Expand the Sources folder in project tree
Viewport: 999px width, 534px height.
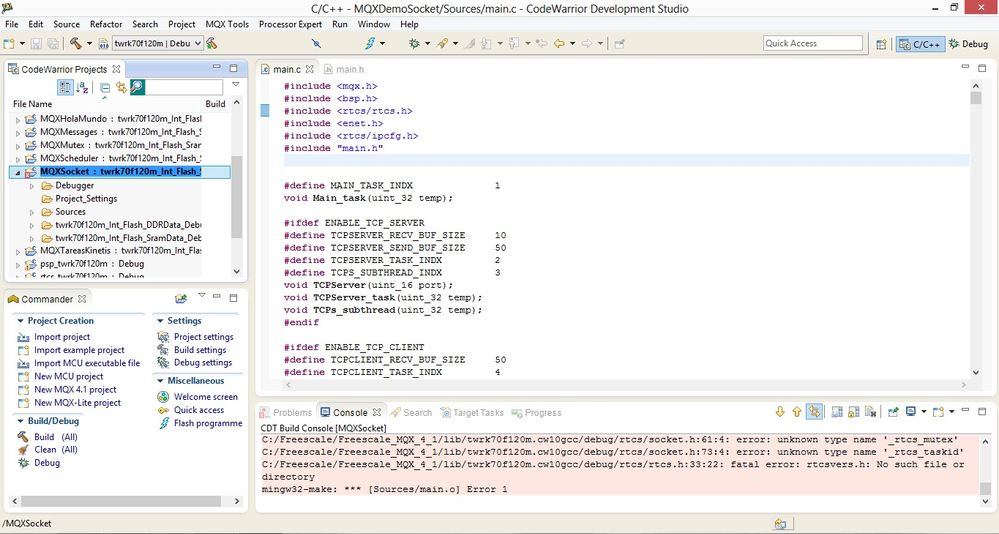coord(33,212)
